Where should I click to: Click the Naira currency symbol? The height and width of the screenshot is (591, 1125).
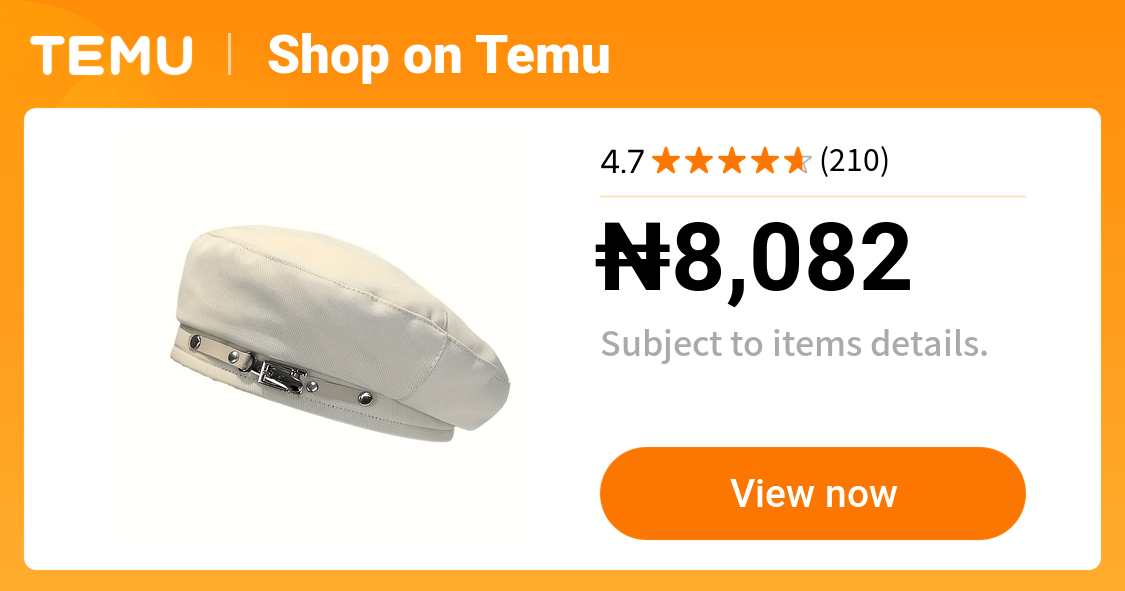[633, 257]
